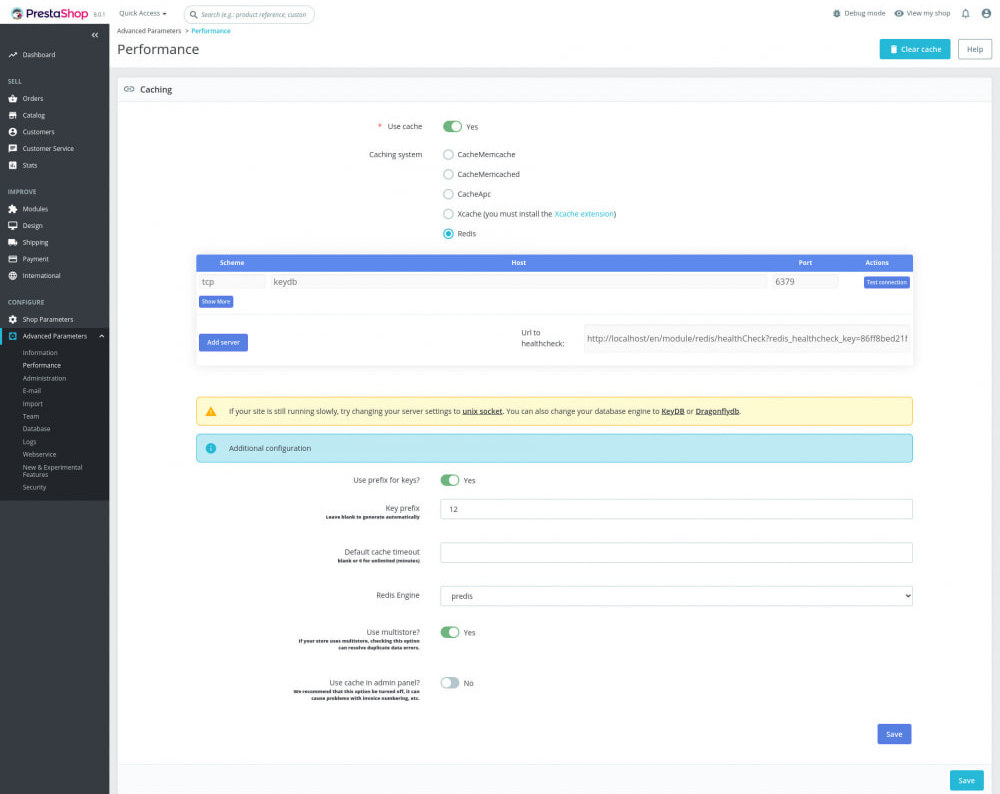The height and width of the screenshot is (794, 1000).
Task: Select CacheMemcache caching system
Action: coord(448,154)
